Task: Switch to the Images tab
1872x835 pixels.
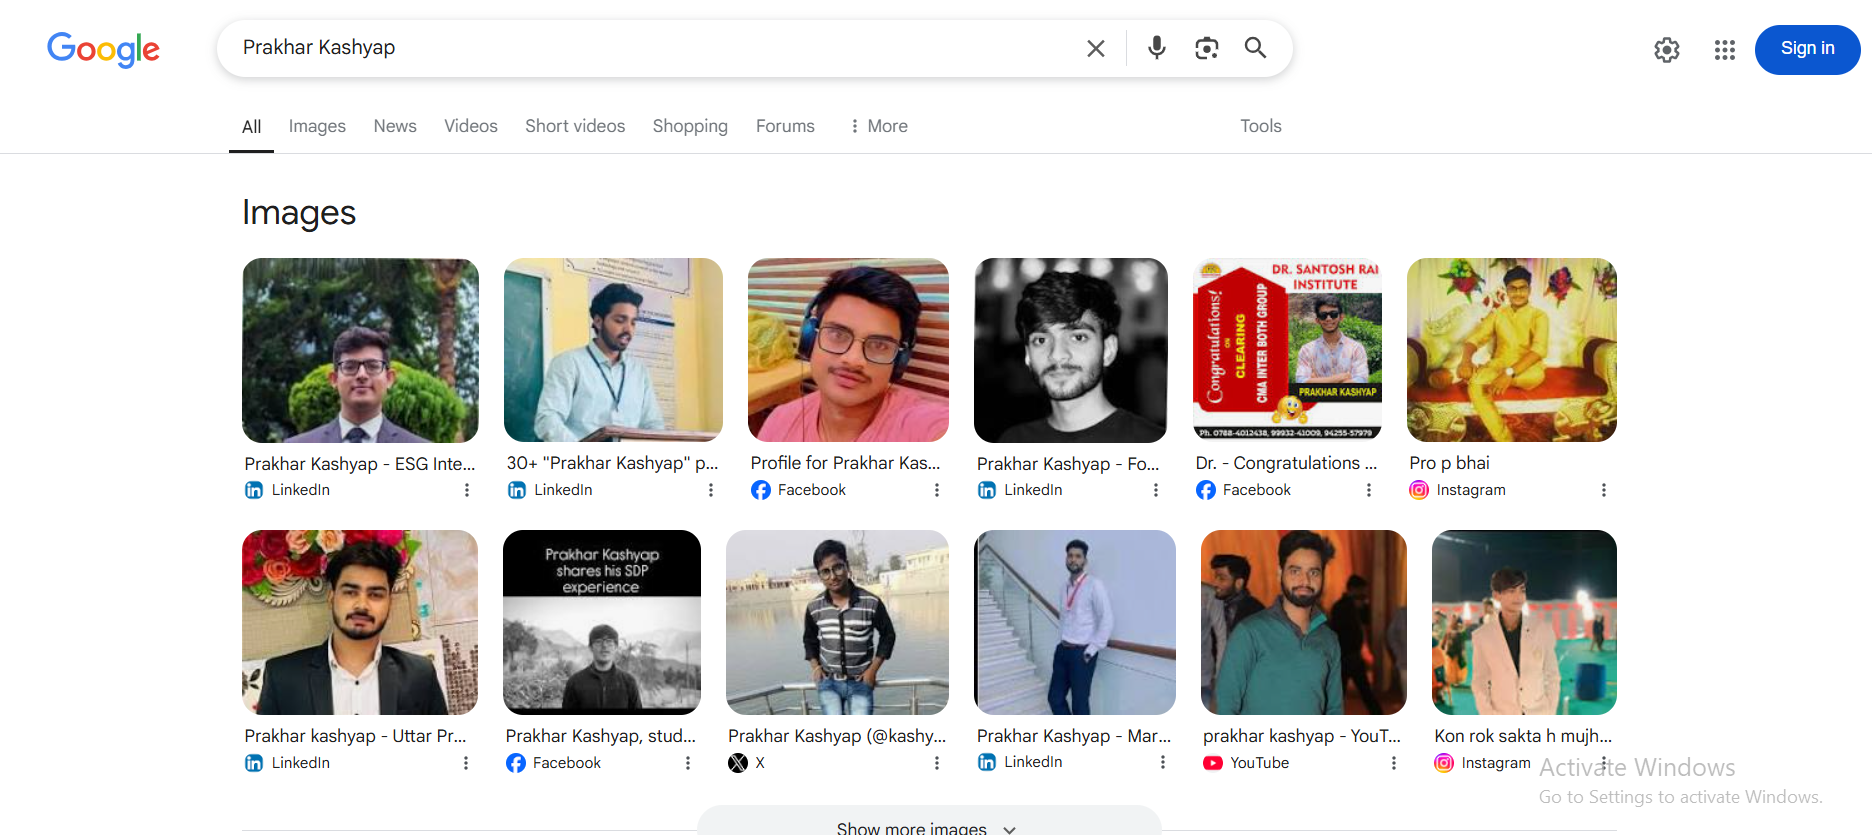Action: click(x=317, y=126)
